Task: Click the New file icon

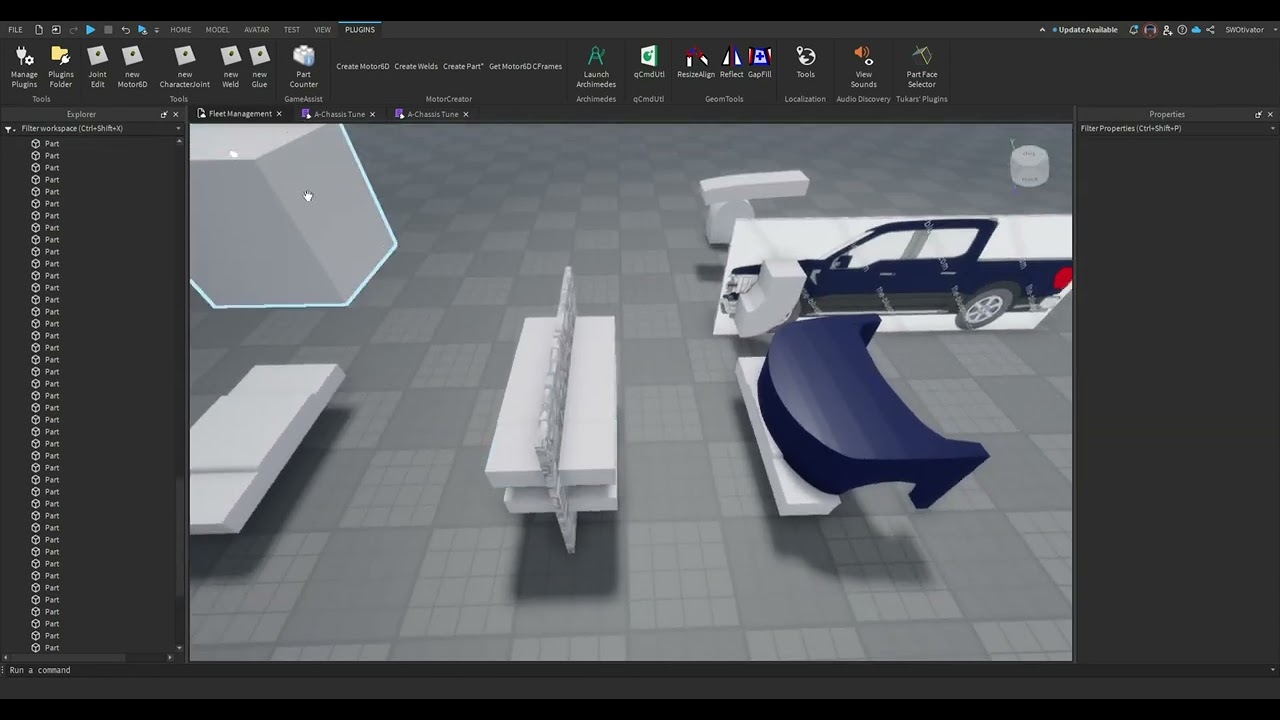Action: point(39,30)
